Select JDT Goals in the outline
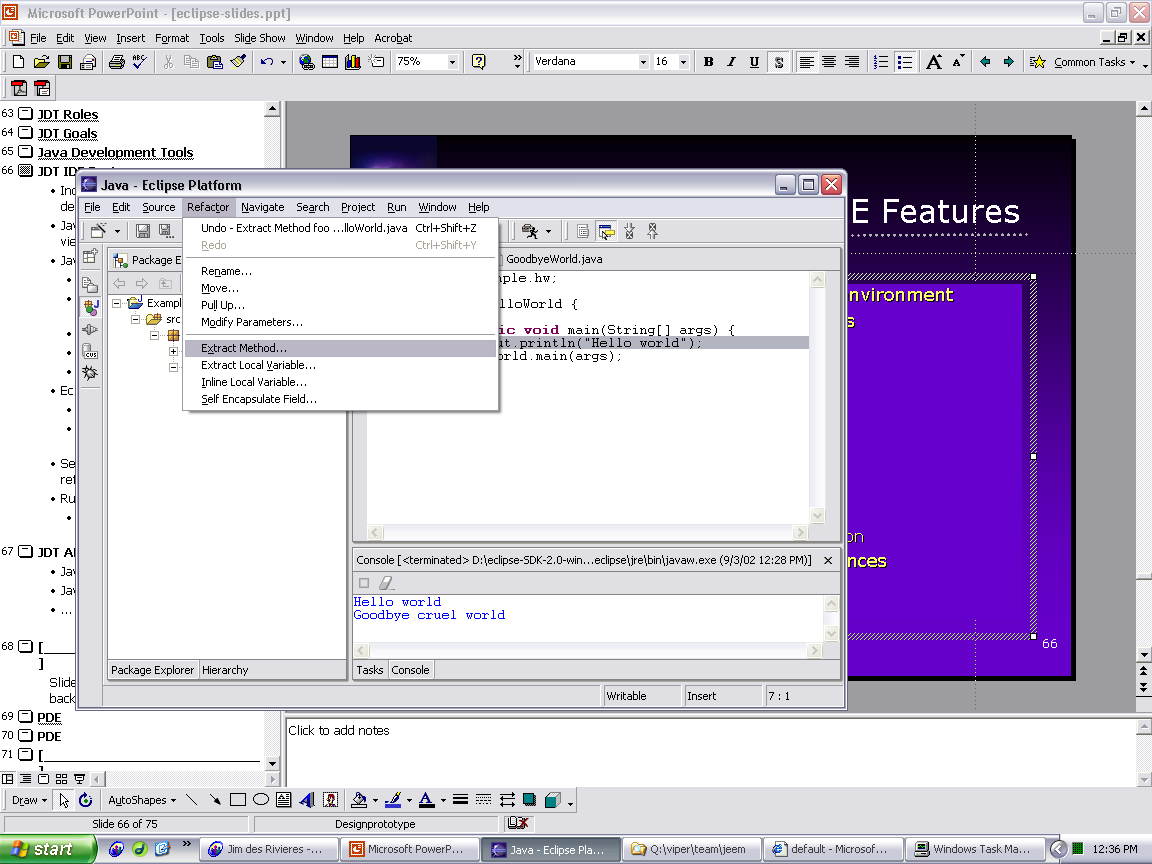Image resolution: width=1152 pixels, height=864 pixels. pyautogui.click(x=68, y=134)
